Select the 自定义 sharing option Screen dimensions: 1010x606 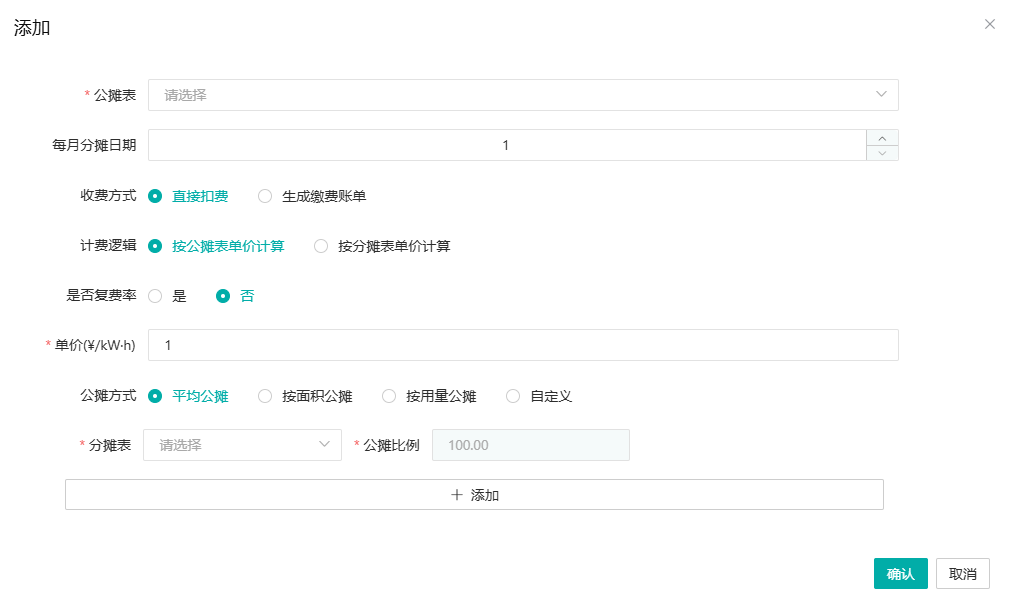pyautogui.click(x=513, y=396)
